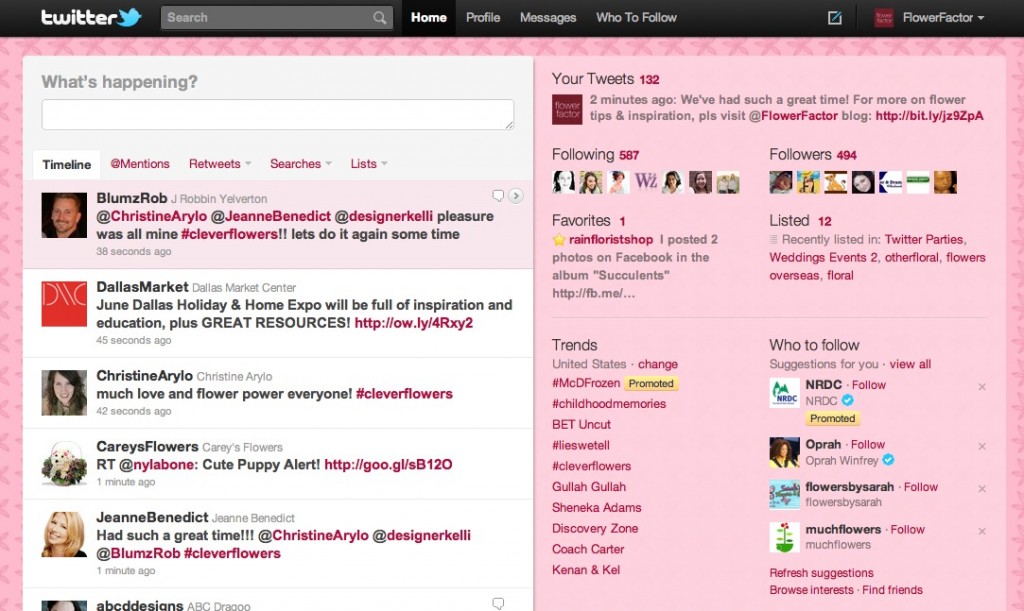Click the first avatar in the Followers row

pyautogui.click(x=781, y=182)
